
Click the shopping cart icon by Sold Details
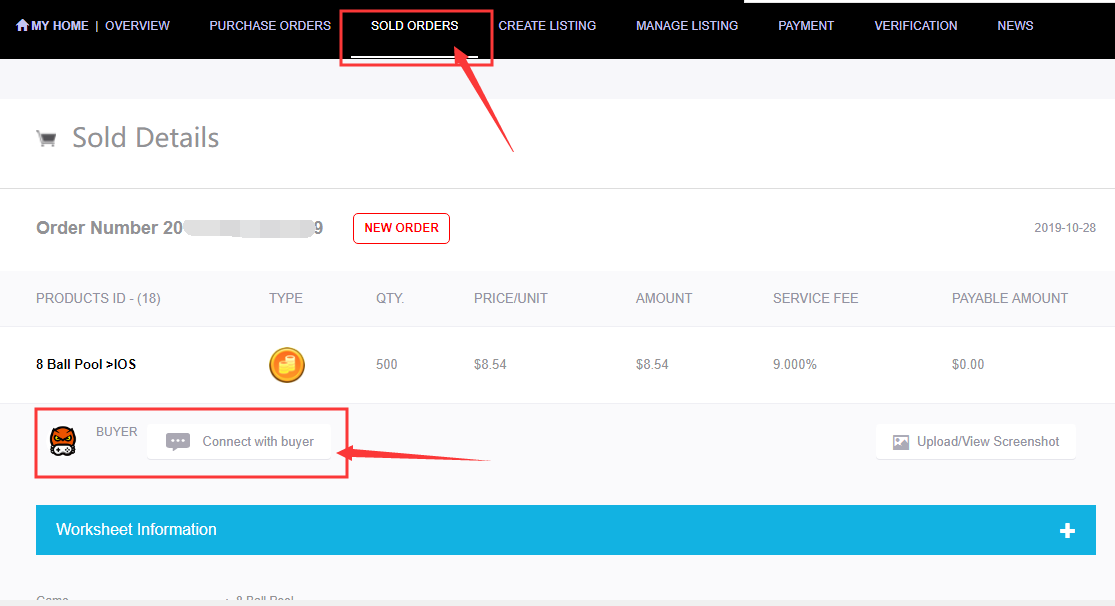coord(46,139)
